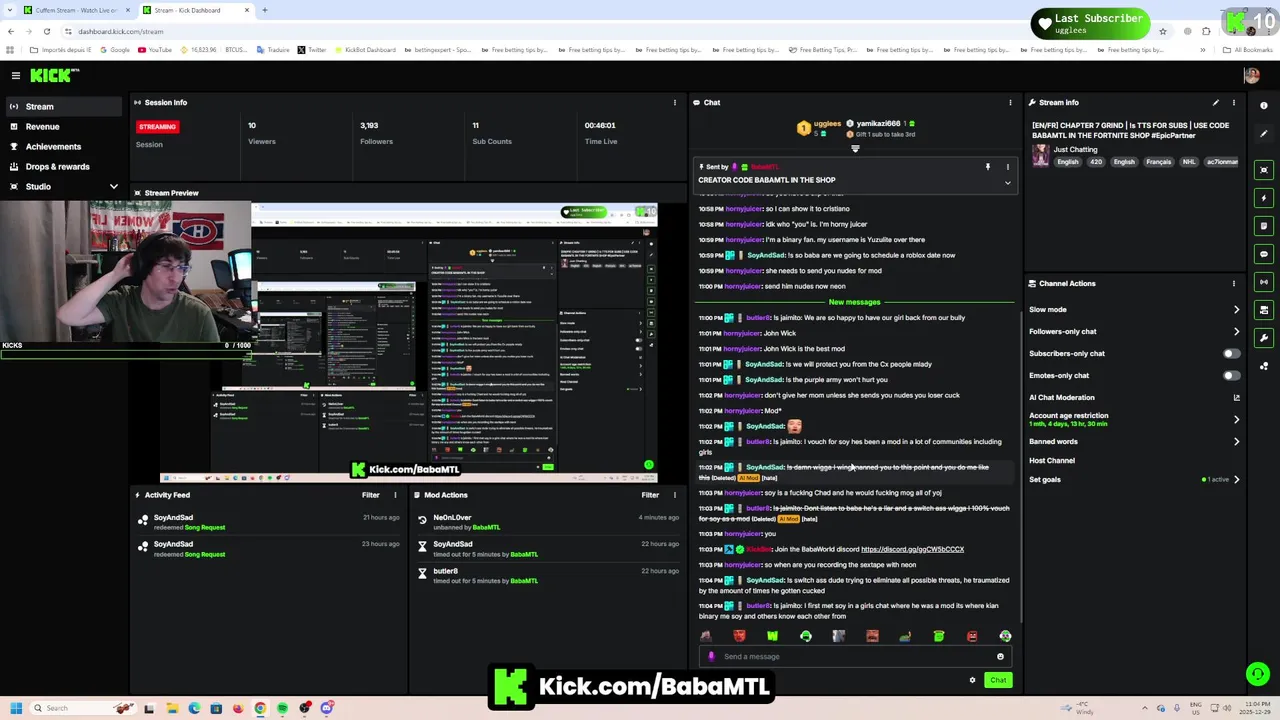Open the Stream info options menu
The width and height of the screenshot is (1280, 720).
coord(1234,102)
